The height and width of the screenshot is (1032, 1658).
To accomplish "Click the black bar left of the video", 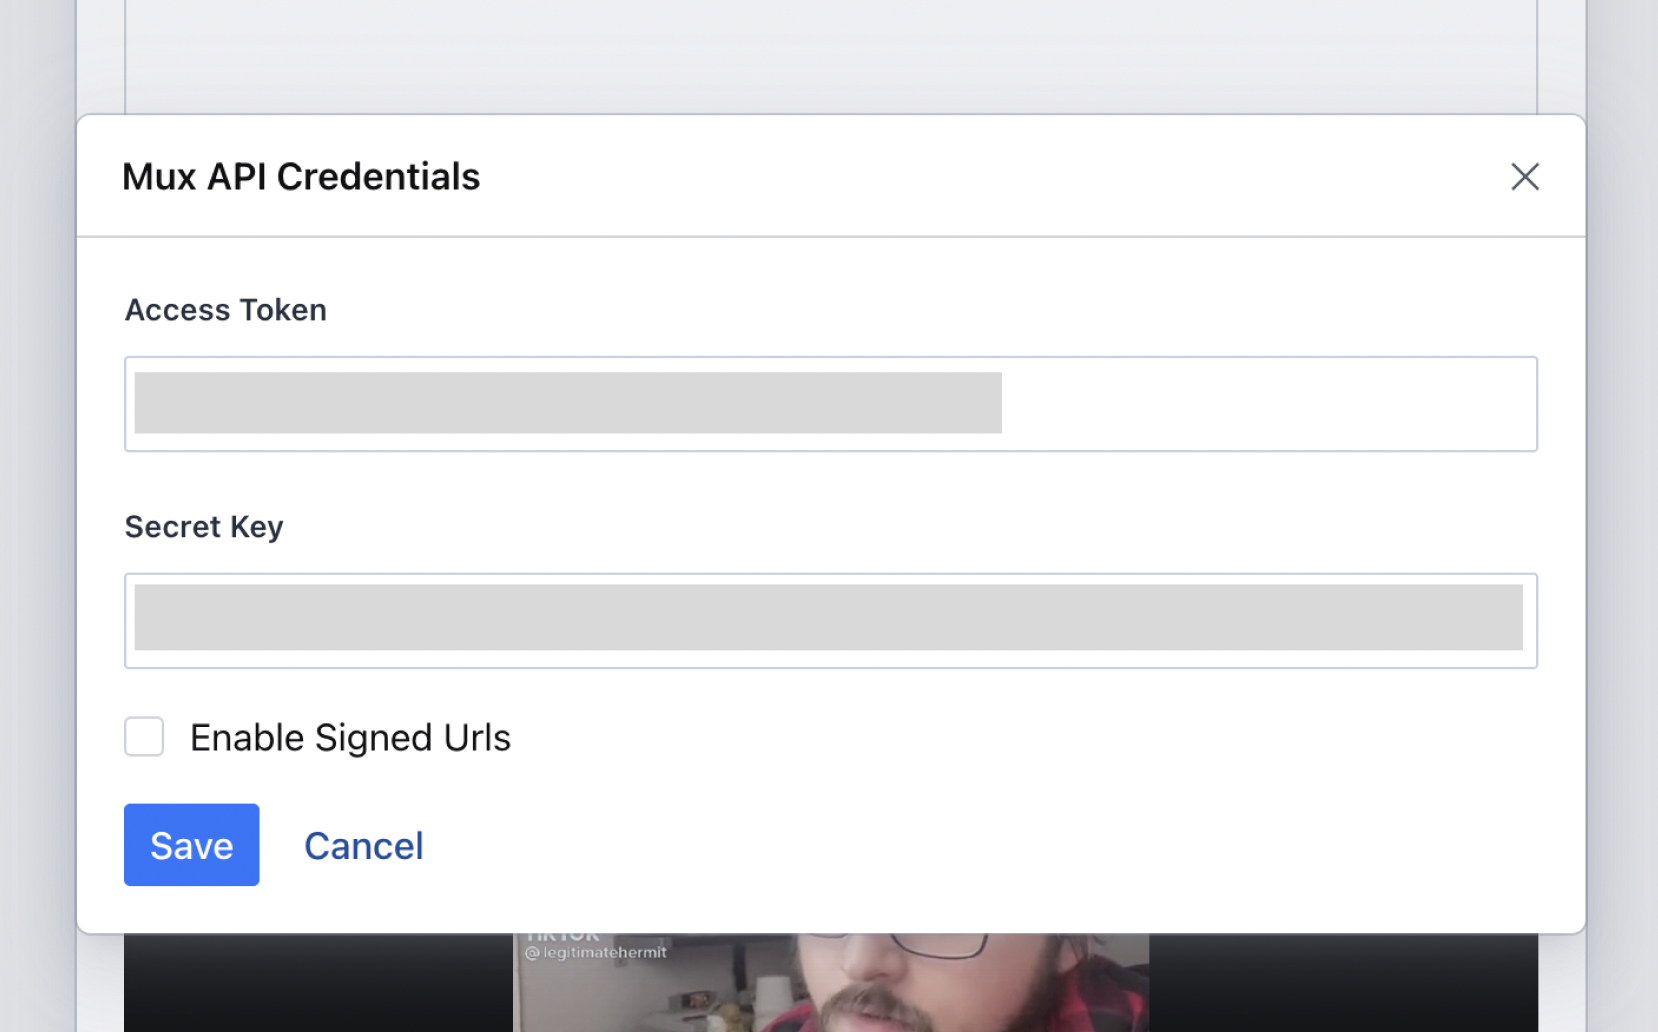I will (318, 983).
